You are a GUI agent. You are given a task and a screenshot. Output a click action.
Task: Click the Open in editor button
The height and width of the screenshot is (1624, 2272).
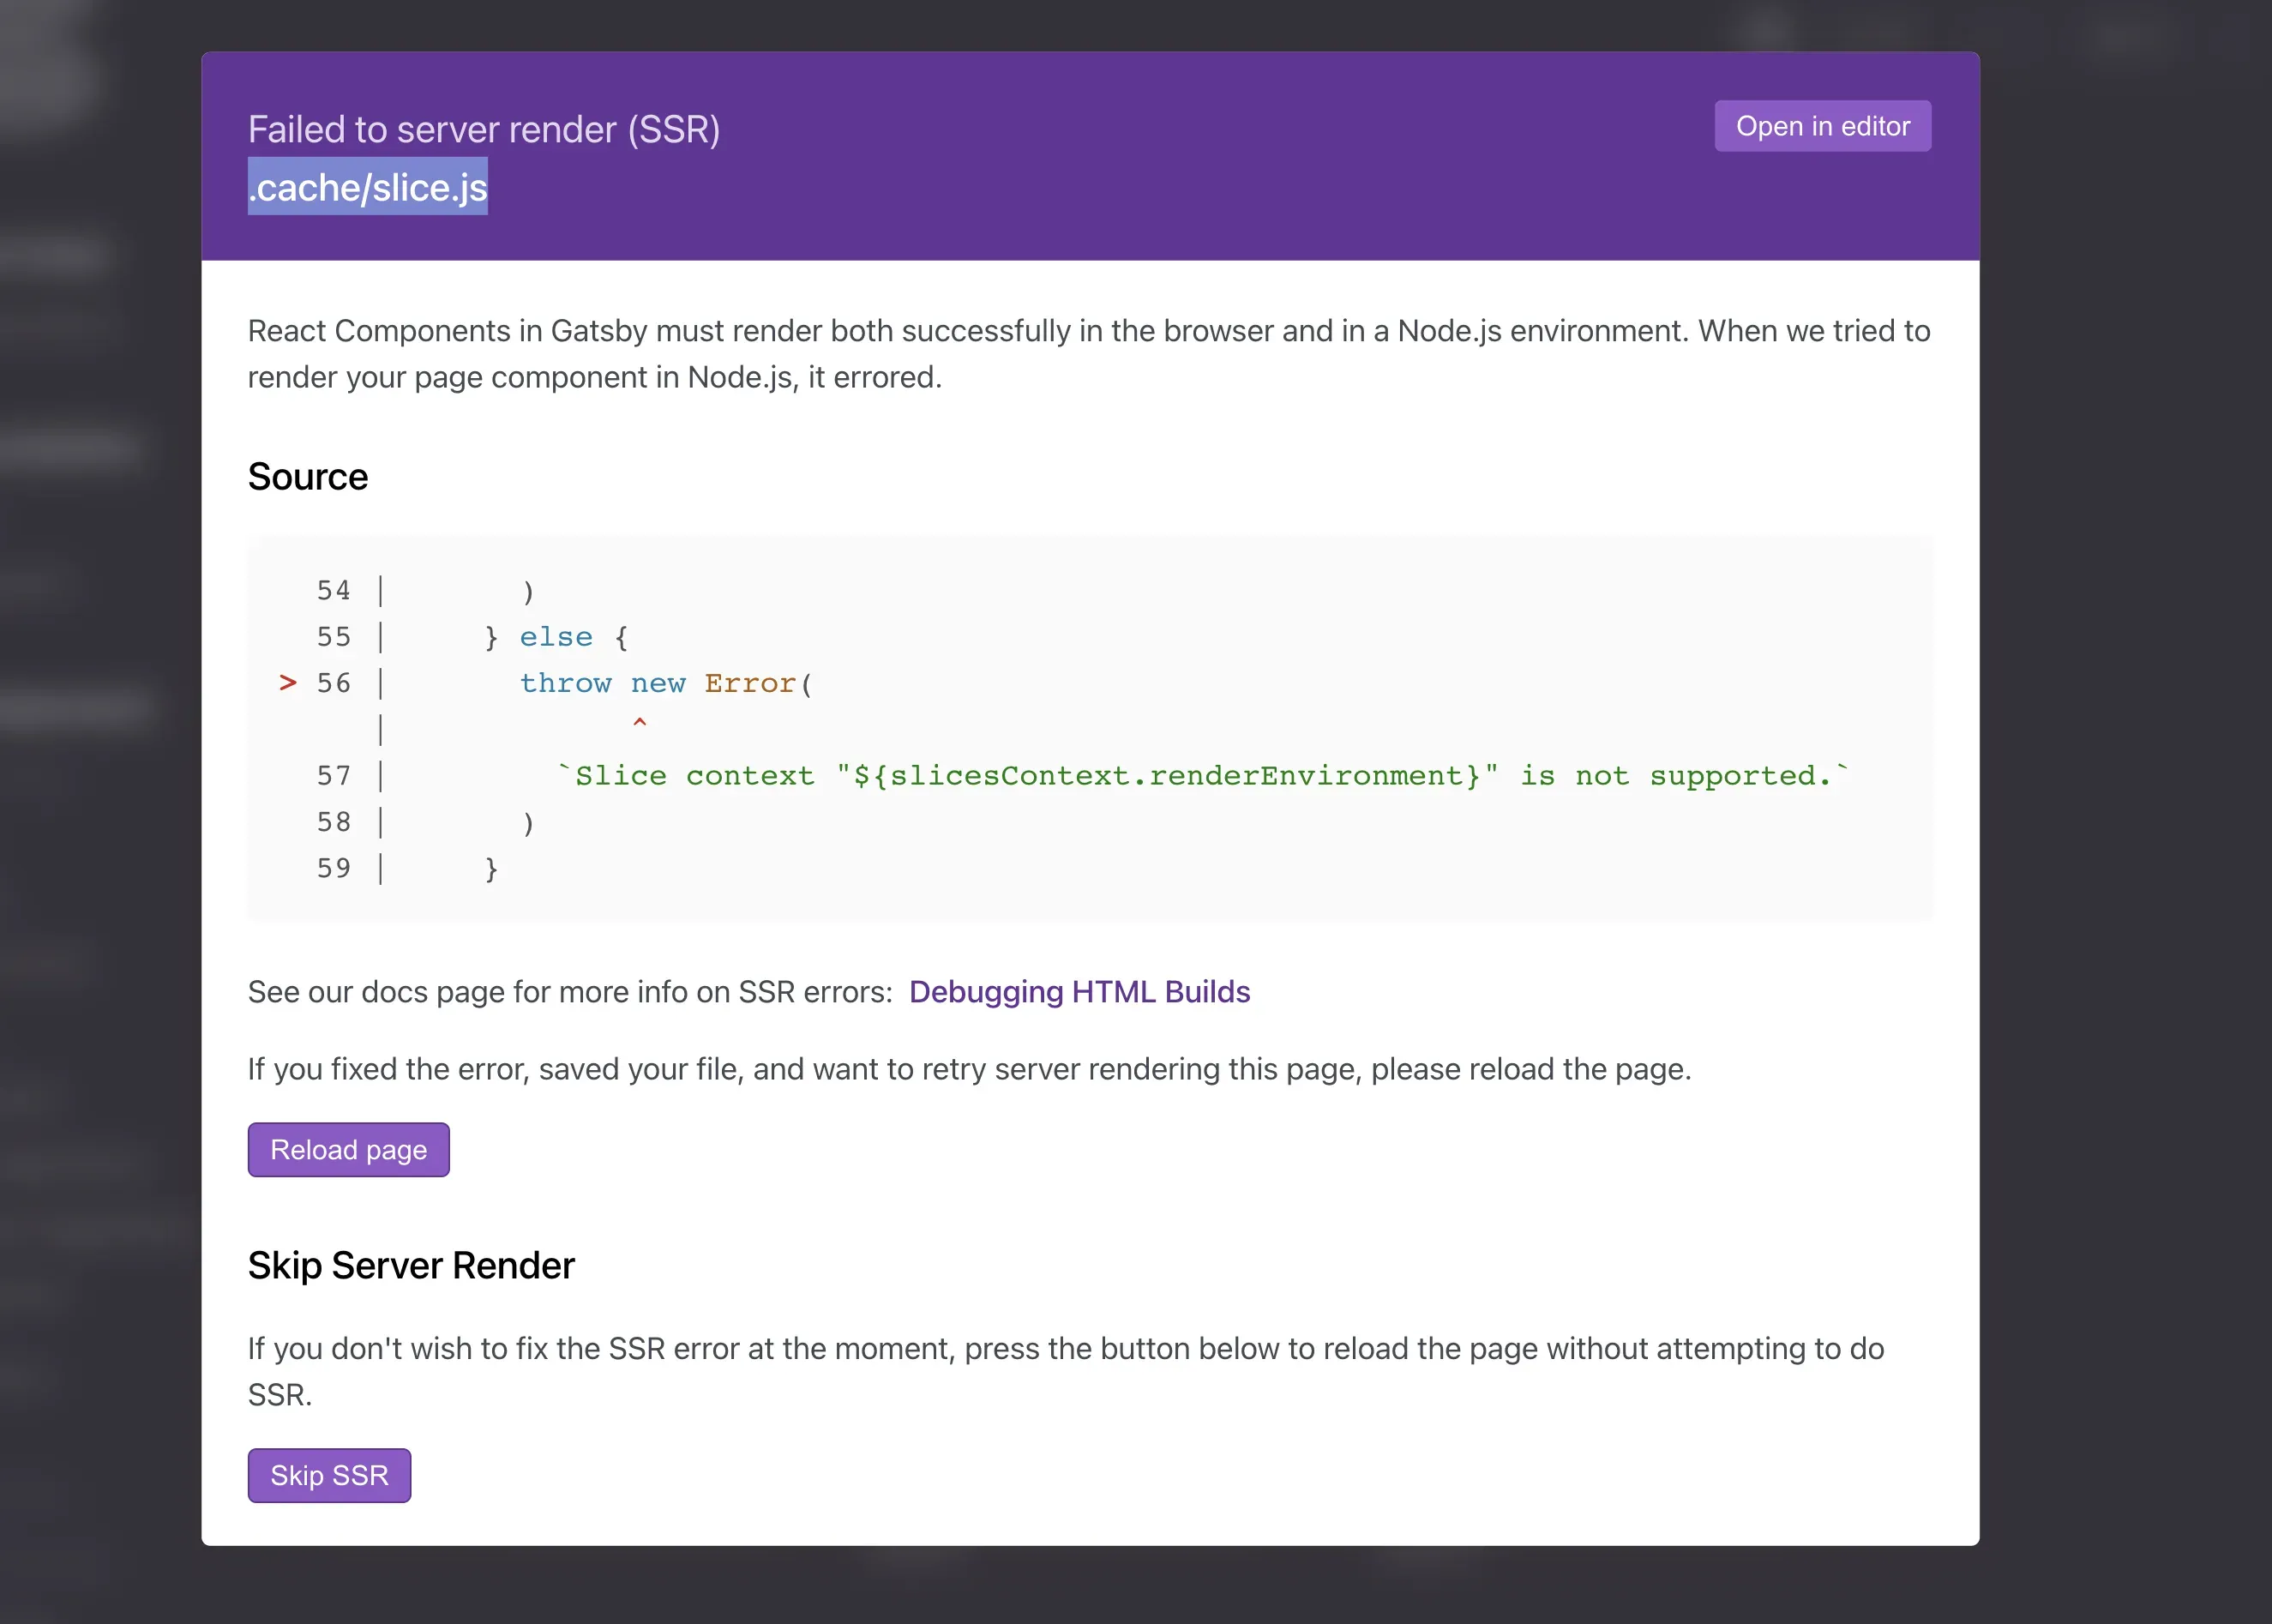1822,127
